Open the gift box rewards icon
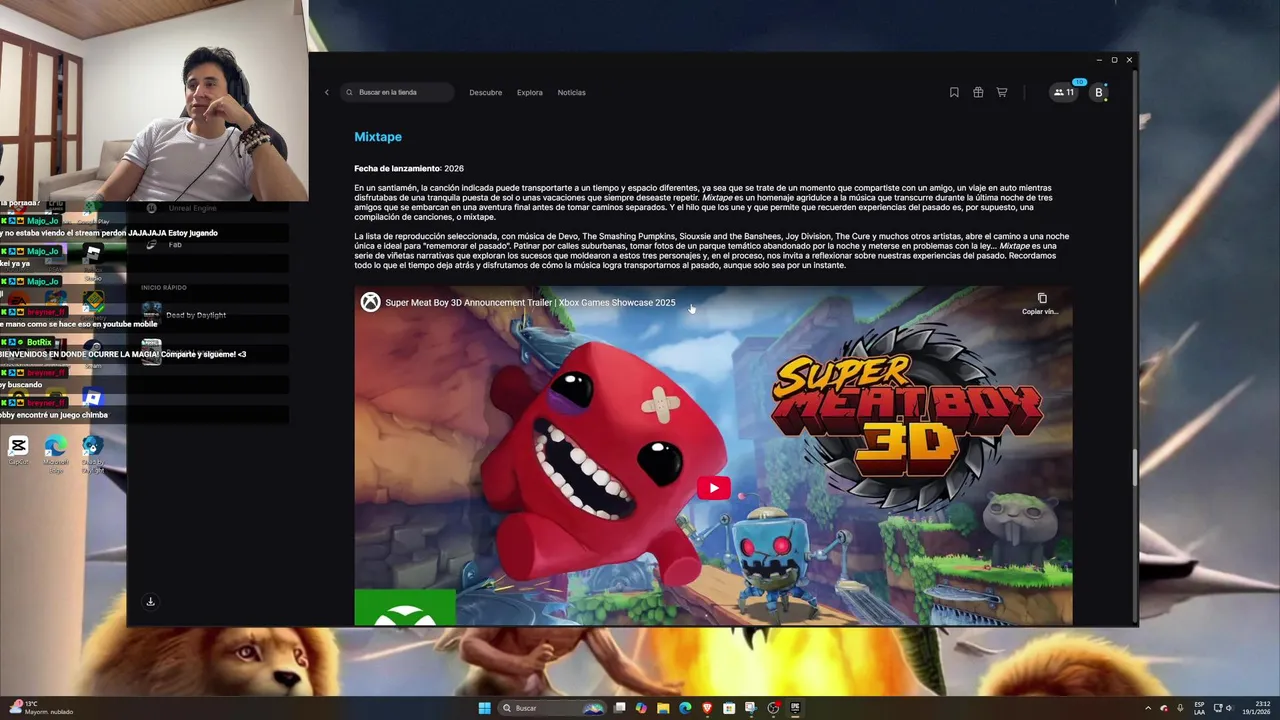Screen dimensions: 1280x720 [x=978, y=92]
